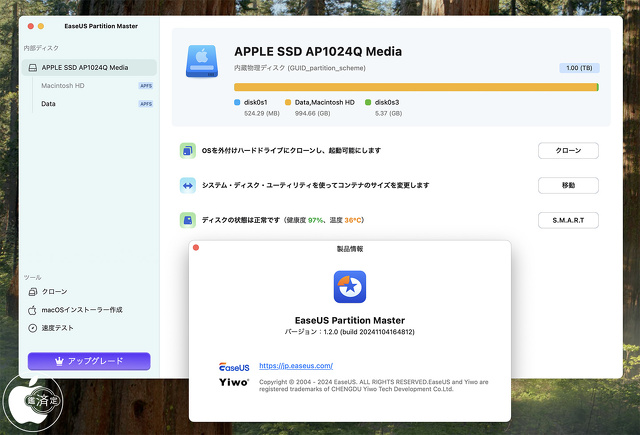Image resolution: width=640 pixels, height=435 pixels.
Task: Select the Data volume
Action: tap(48, 104)
